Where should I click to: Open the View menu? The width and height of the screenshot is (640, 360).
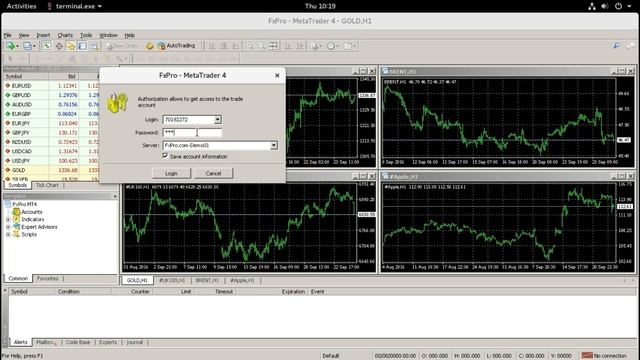click(24, 36)
